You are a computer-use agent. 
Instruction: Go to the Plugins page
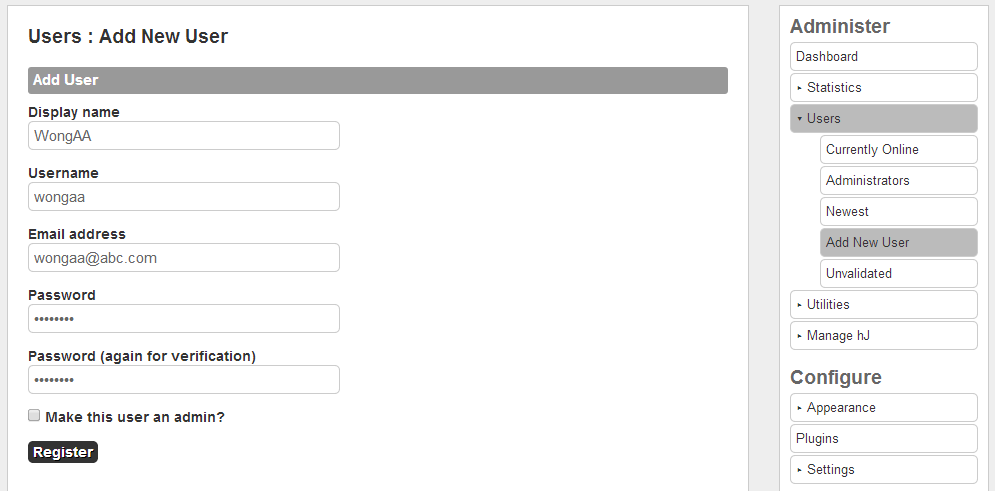(883, 439)
